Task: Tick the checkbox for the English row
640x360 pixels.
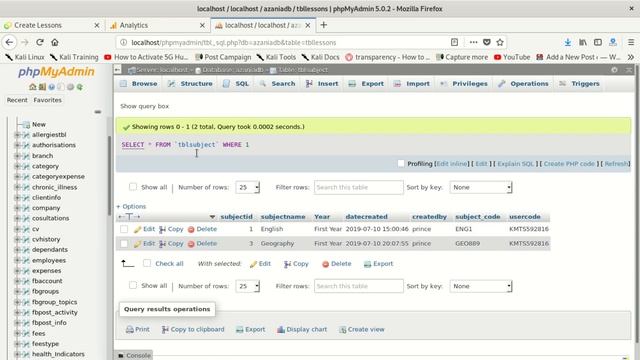Action: coord(124,229)
